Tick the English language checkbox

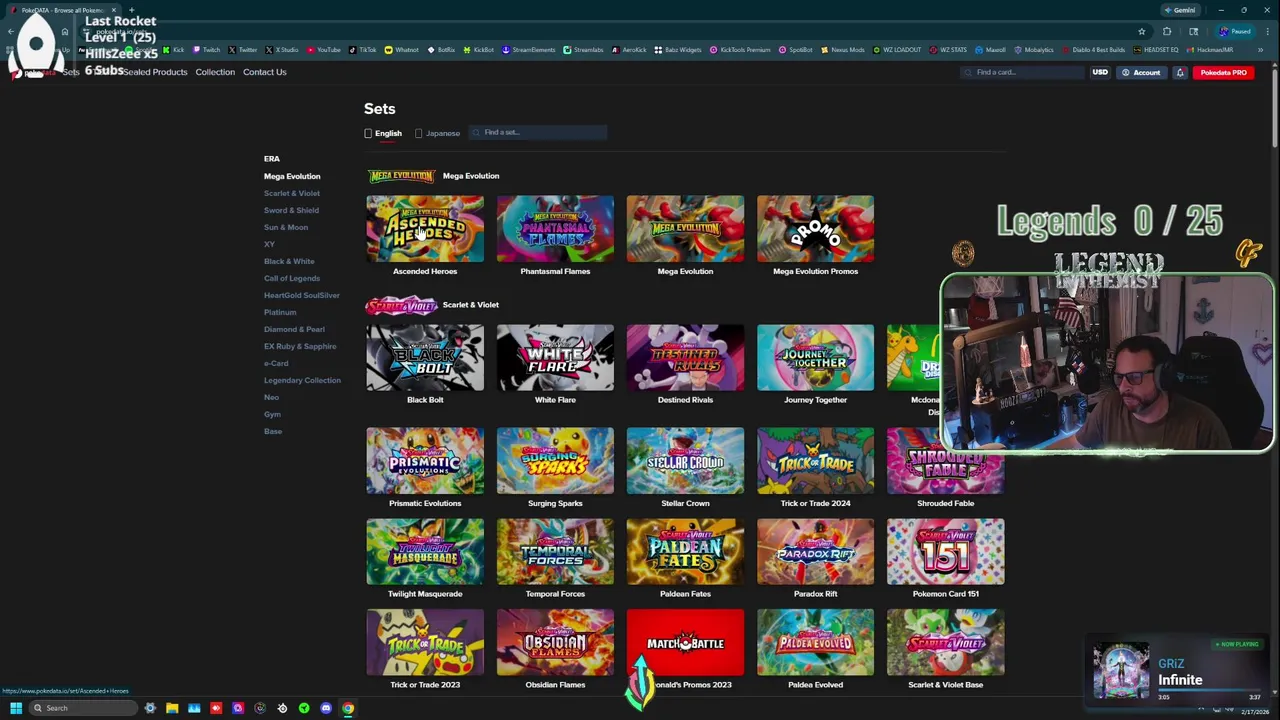point(368,133)
